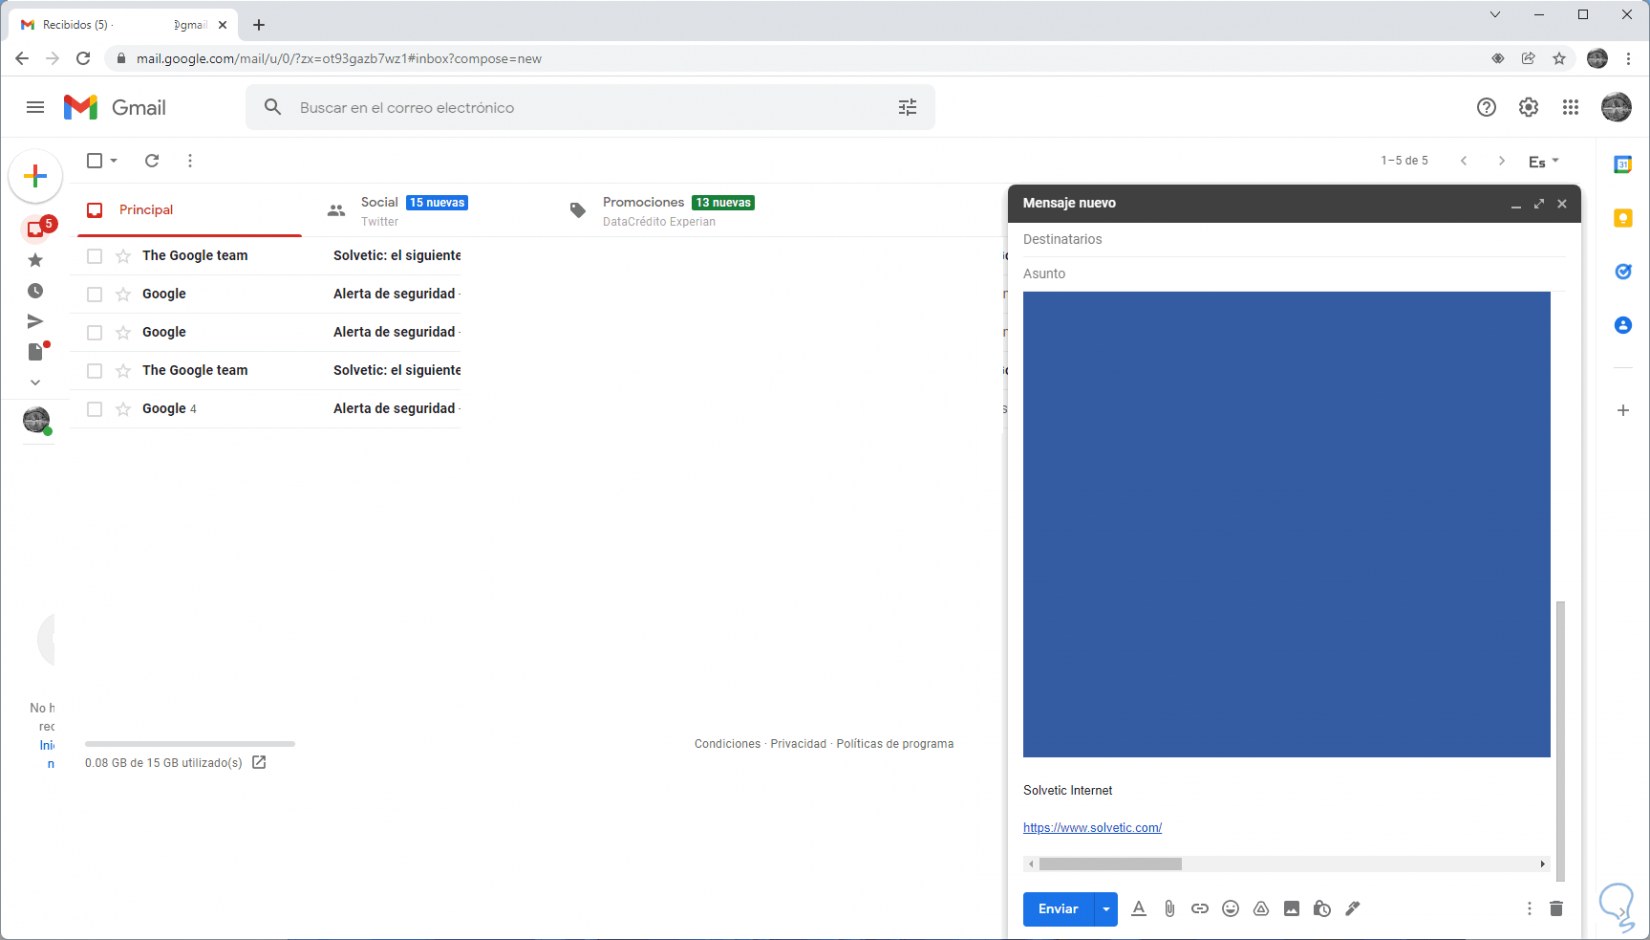Image resolution: width=1650 pixels, height=940 pixels.
Task: Open the solvetic.com signature link
Action: click(1092, 828)
